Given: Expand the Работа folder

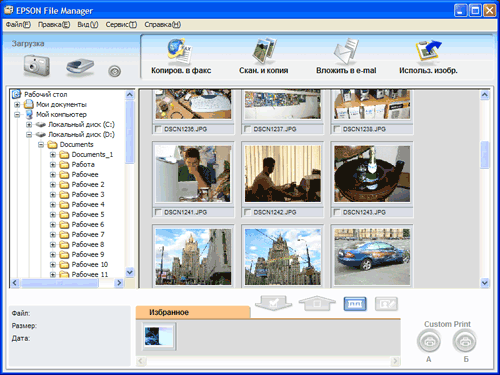Looking at the screenshot, I should click(x=53, y=165).
